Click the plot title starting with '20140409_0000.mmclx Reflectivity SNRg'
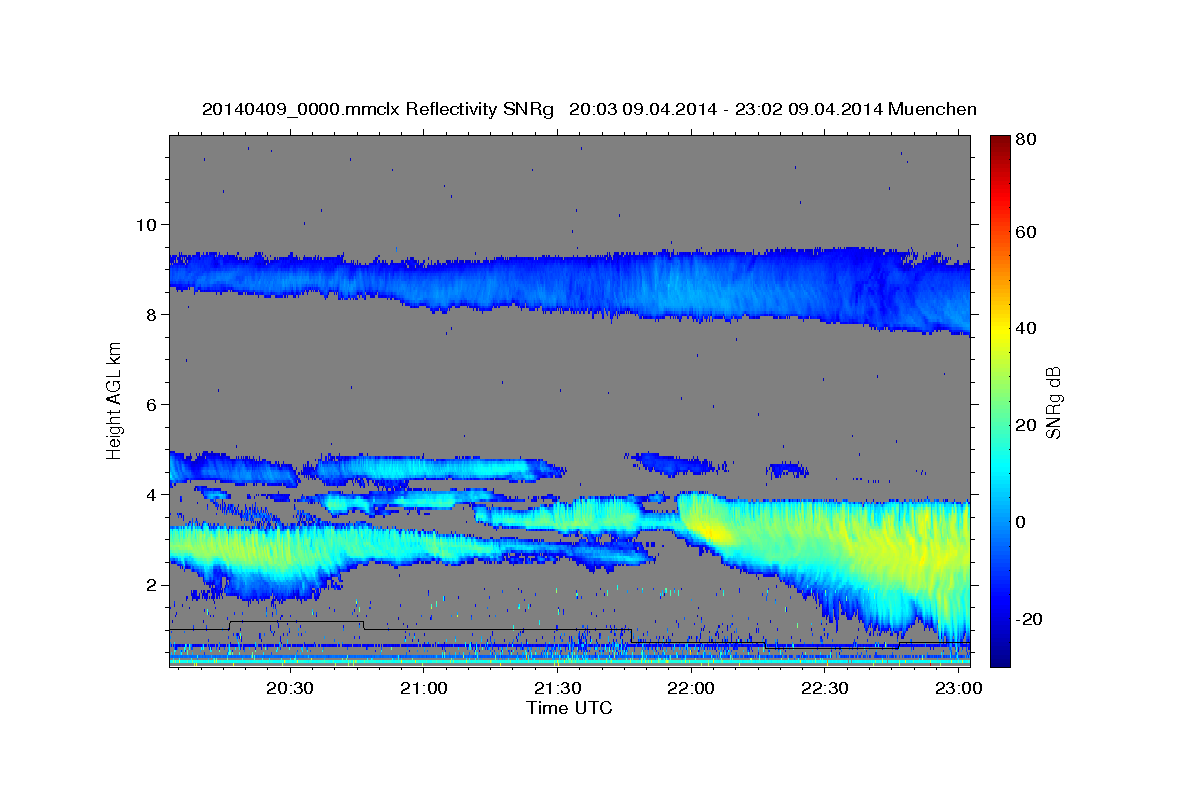Viewport: 1200px width, 800px height. [589, 109]
